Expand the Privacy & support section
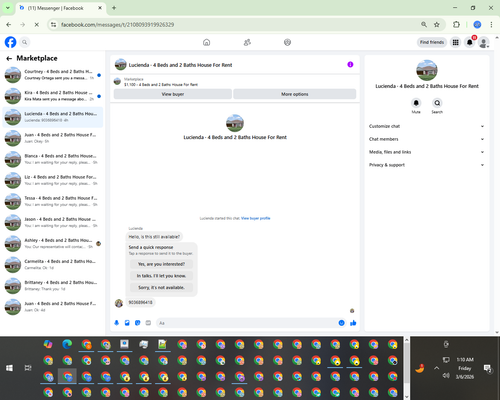Image resolution: width=500 pixels, height=400 pixels. 426,165
